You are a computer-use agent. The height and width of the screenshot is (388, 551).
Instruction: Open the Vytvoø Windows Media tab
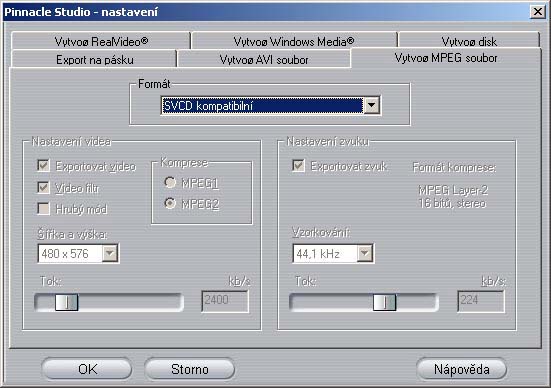pos(294,41)
